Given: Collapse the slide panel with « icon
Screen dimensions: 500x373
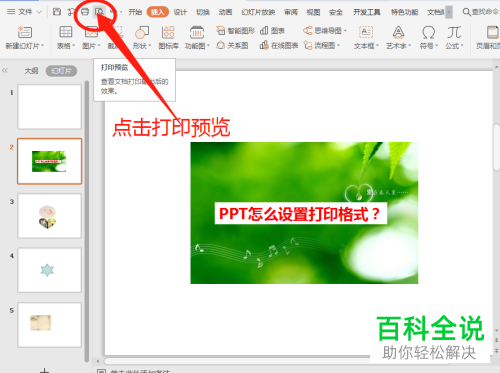Looking at the screenshot, I should 5,71.
